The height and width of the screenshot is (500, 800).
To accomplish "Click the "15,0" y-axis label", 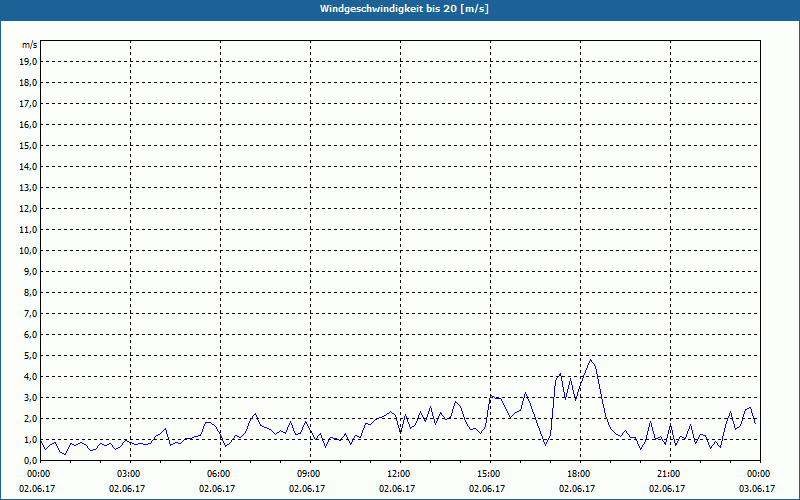I will tap(28, 145).
